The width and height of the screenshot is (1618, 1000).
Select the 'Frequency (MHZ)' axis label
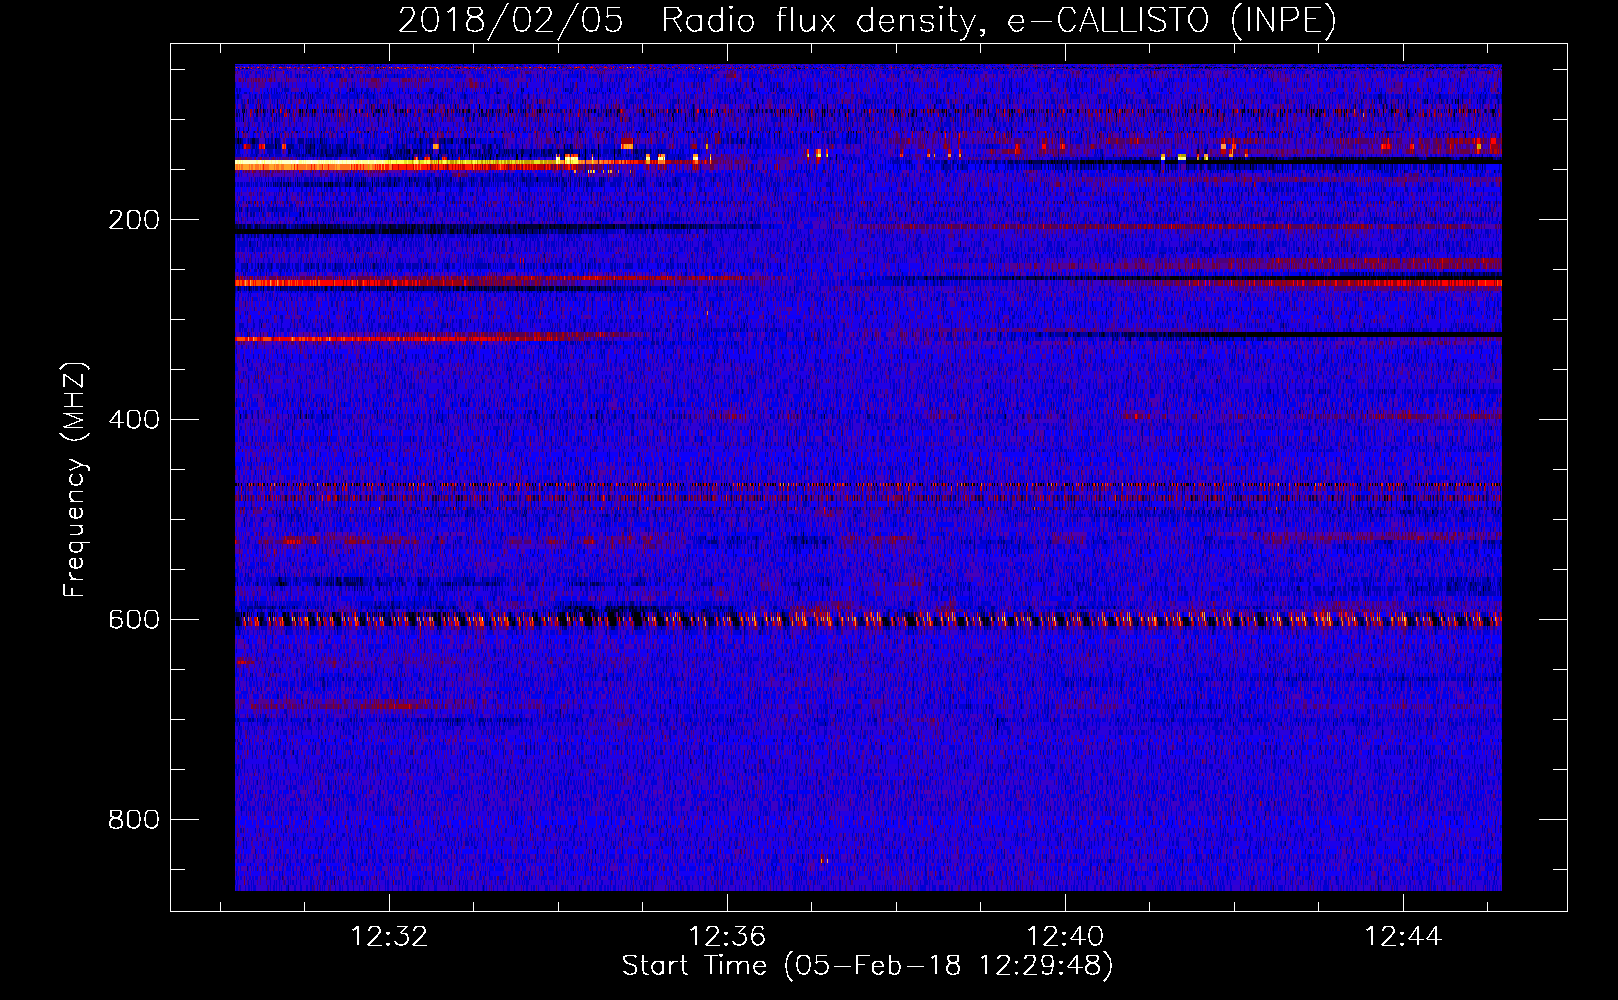coord(75,480)
